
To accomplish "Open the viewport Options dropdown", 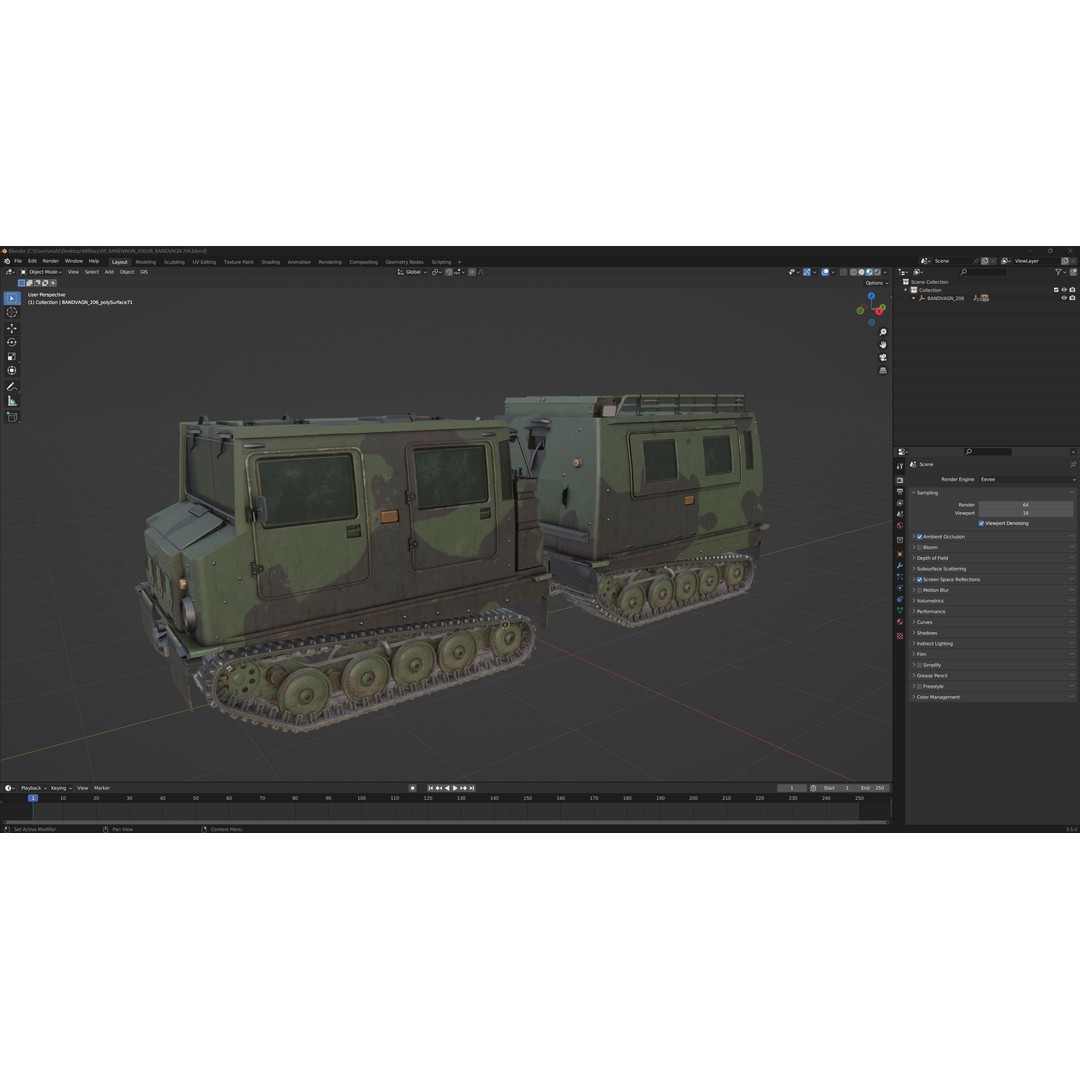I will (x=876, y=283).
